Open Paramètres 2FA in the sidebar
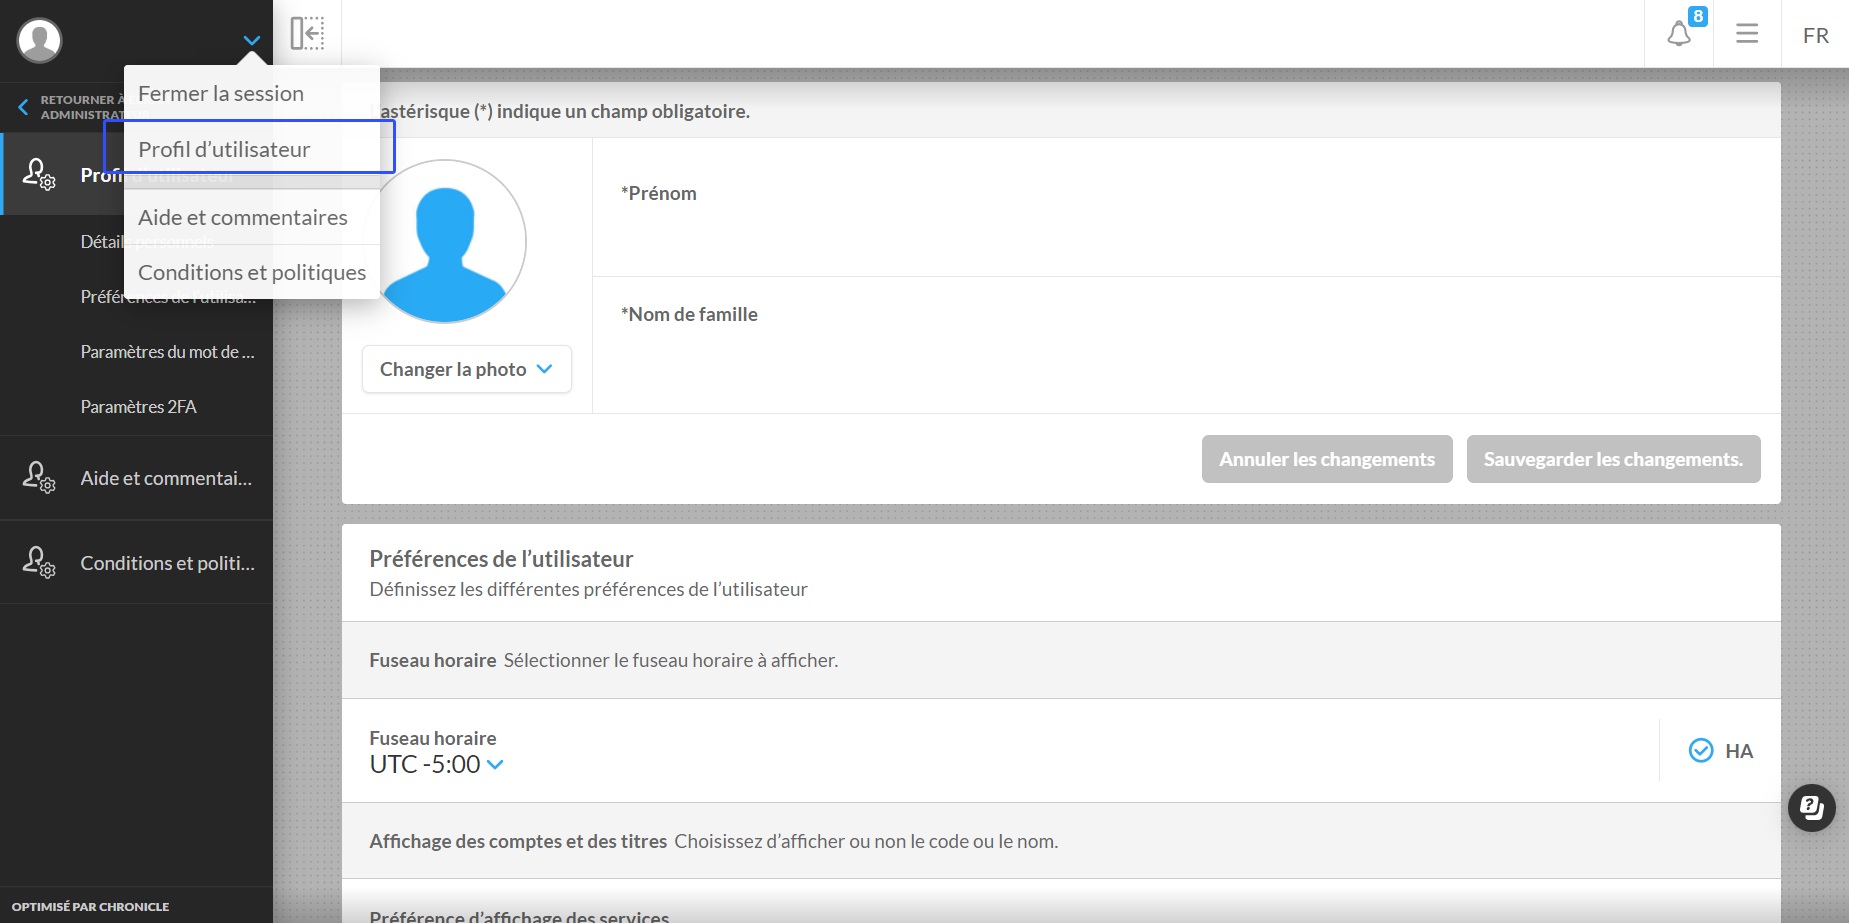This screenshot has width=1849, height=923. pyautogui.click(x=139, y=407)
